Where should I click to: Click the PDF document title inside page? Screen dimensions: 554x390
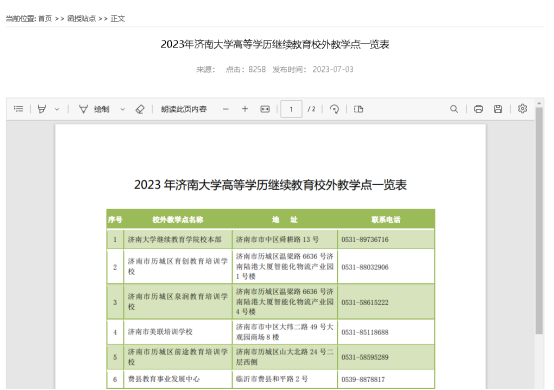tap(270, 185)
